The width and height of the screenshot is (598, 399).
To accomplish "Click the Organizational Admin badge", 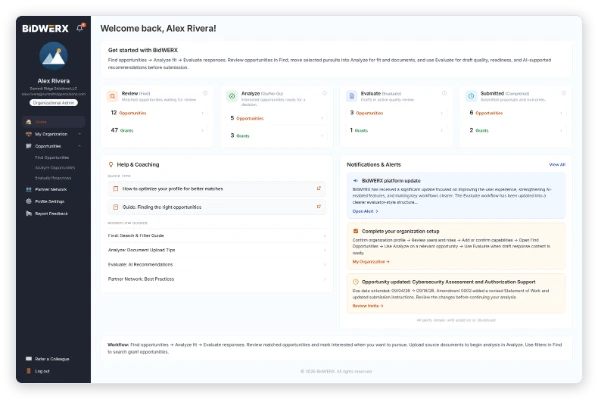I will 53,103.
